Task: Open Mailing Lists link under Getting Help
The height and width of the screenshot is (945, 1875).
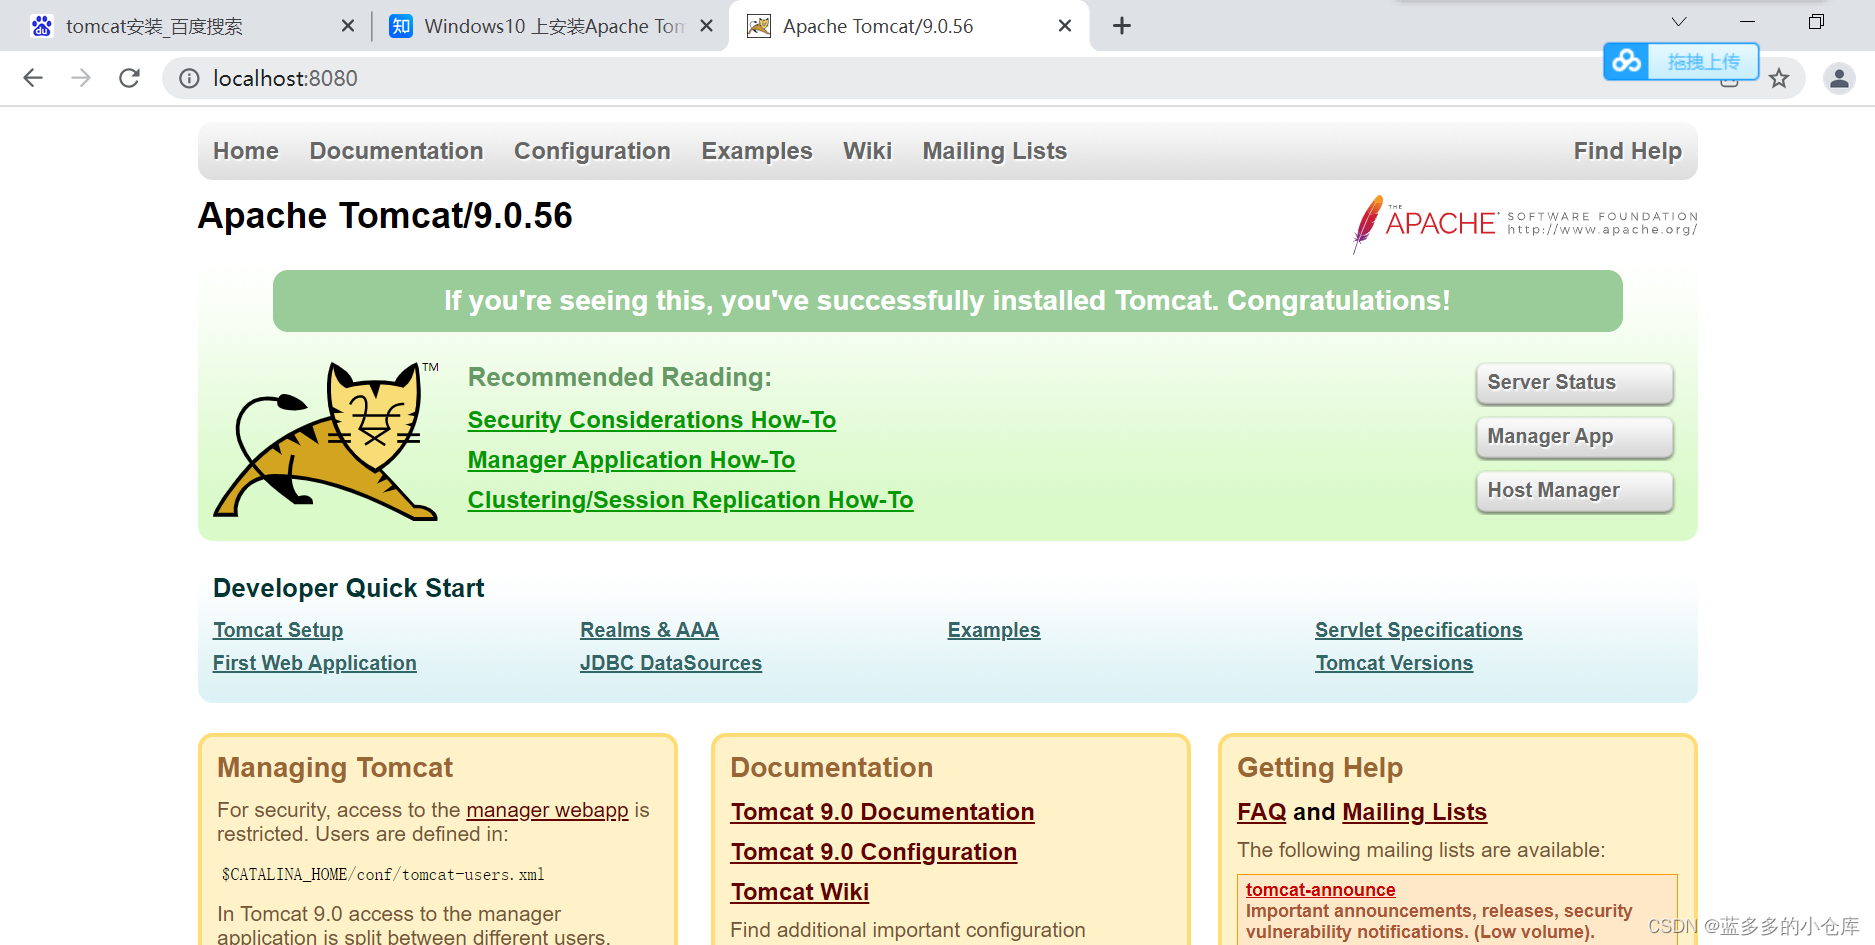Action: [x=1414, y=812]
